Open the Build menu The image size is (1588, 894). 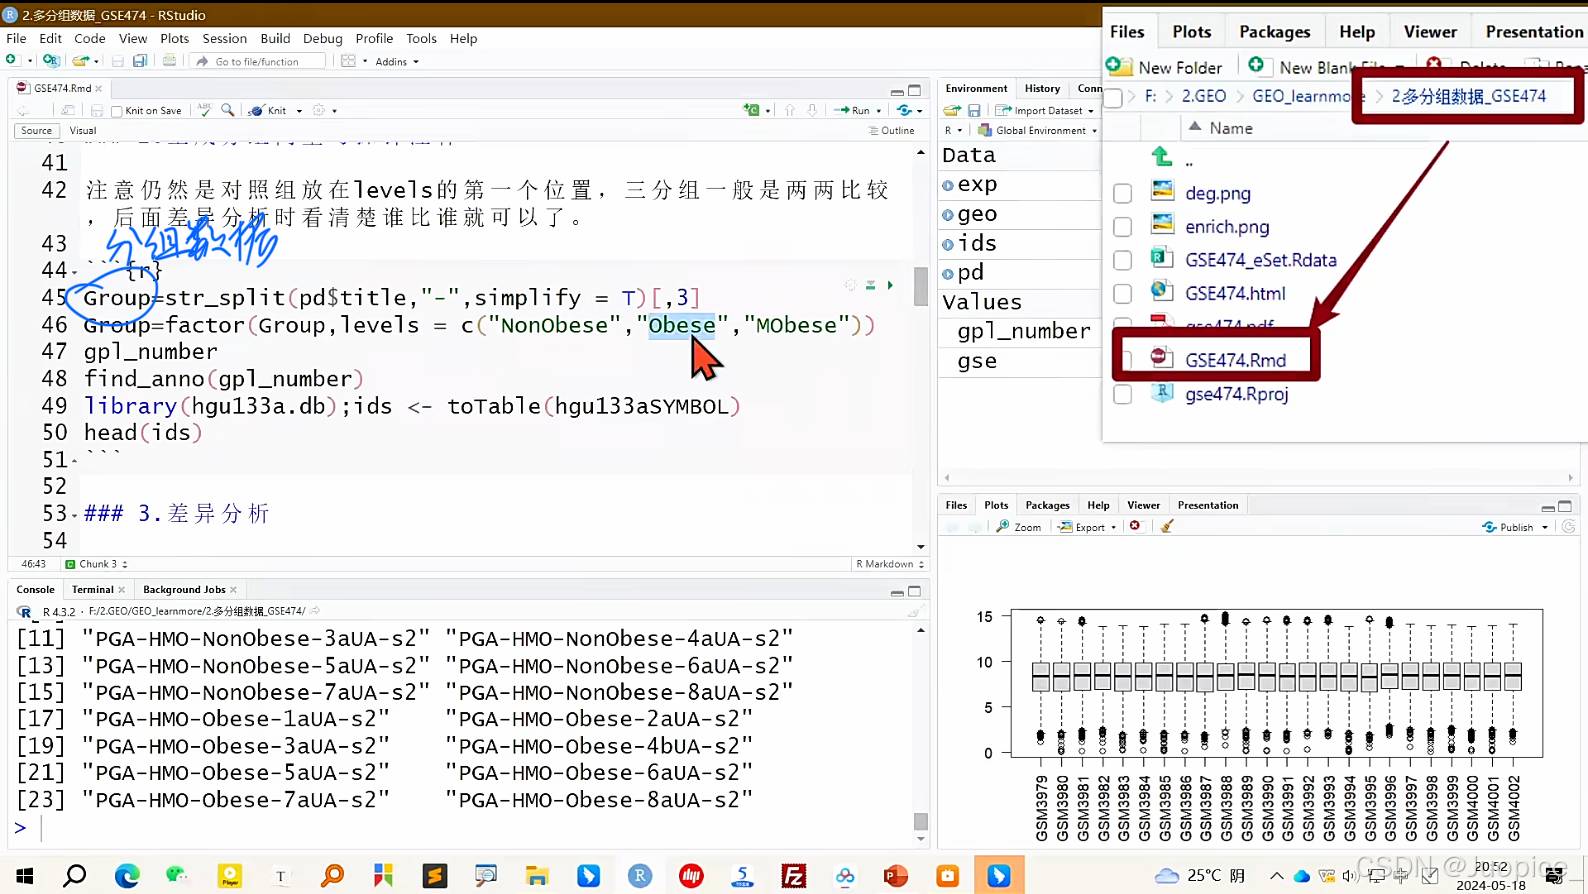275,38
